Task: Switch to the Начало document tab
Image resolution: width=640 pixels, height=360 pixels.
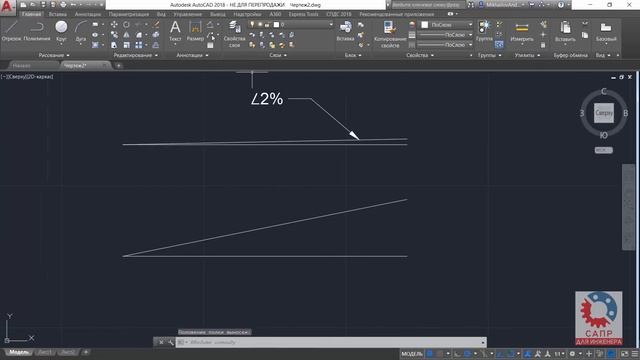Action: (x=21, y=65)
